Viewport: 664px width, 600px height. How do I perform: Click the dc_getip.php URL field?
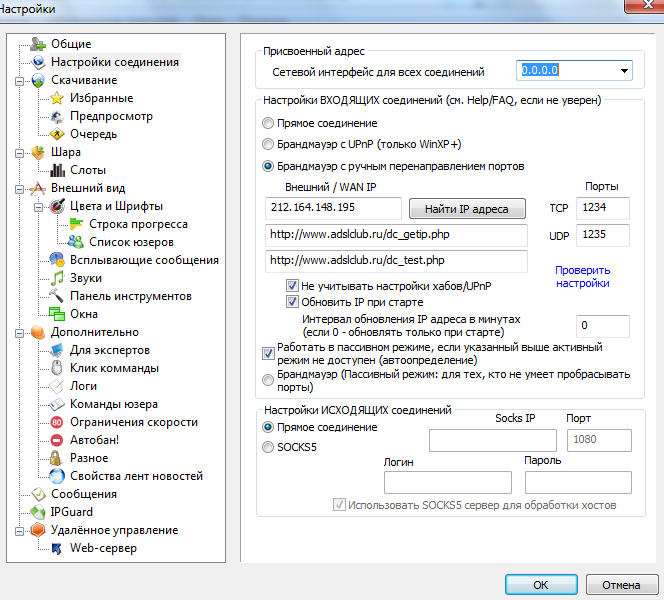click(396, 235)
